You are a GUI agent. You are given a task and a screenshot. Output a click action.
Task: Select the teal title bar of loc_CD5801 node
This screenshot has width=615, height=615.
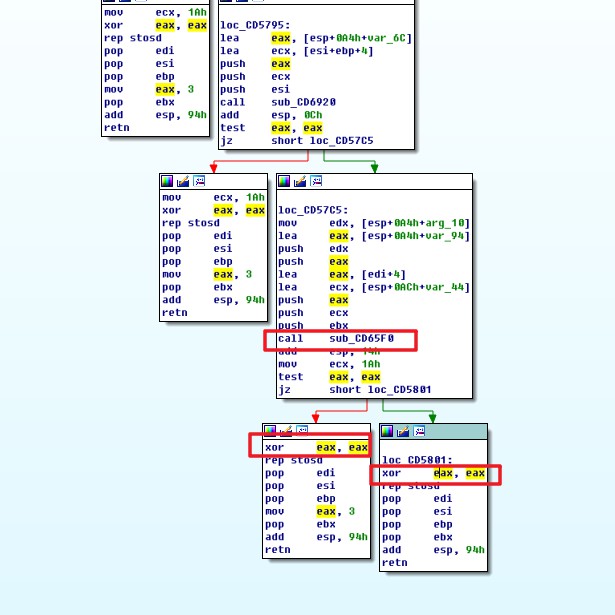[433, 431]
